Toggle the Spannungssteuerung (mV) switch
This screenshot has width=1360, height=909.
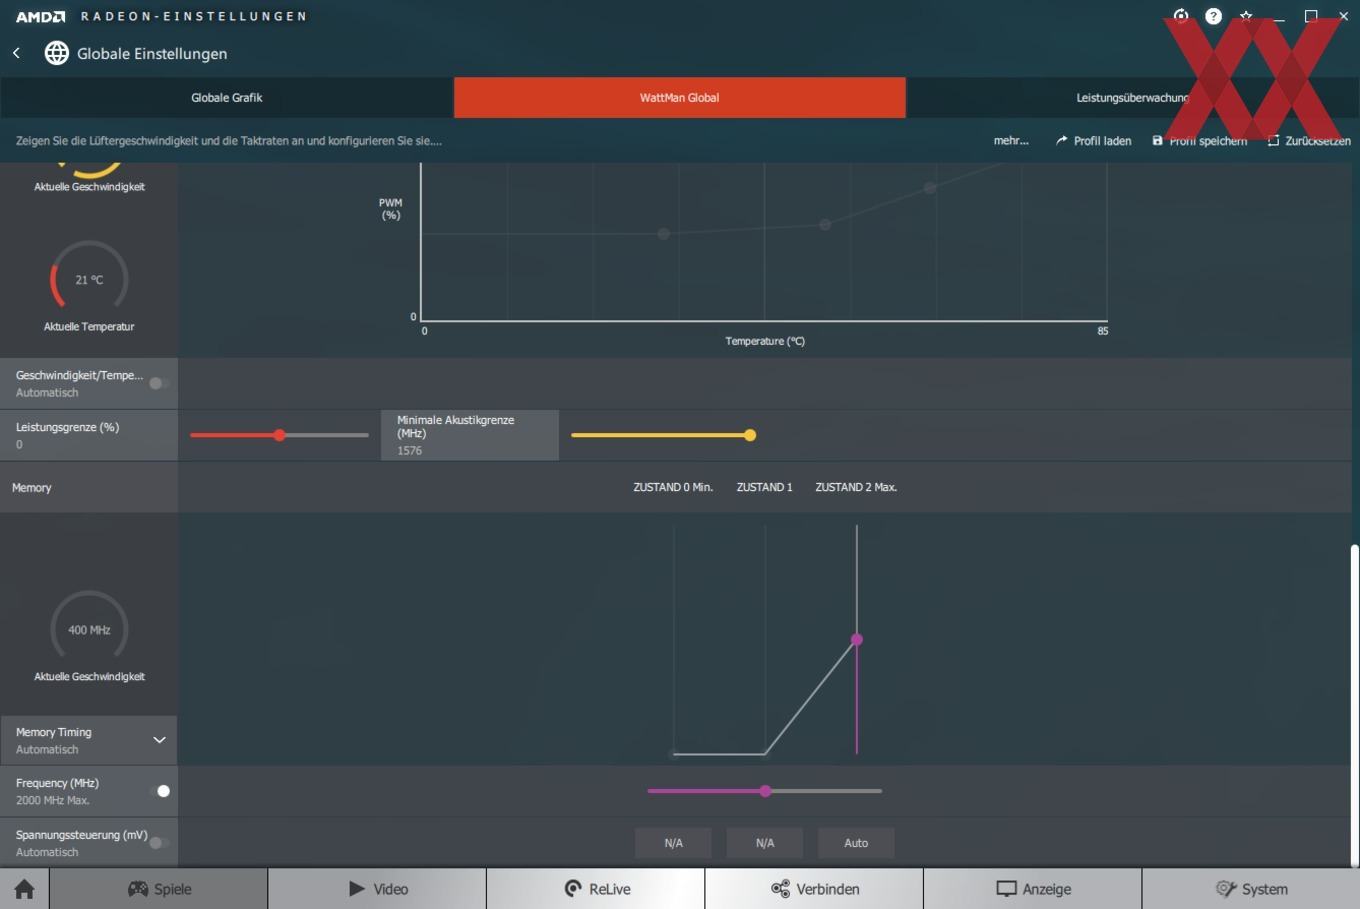(159, 843)
